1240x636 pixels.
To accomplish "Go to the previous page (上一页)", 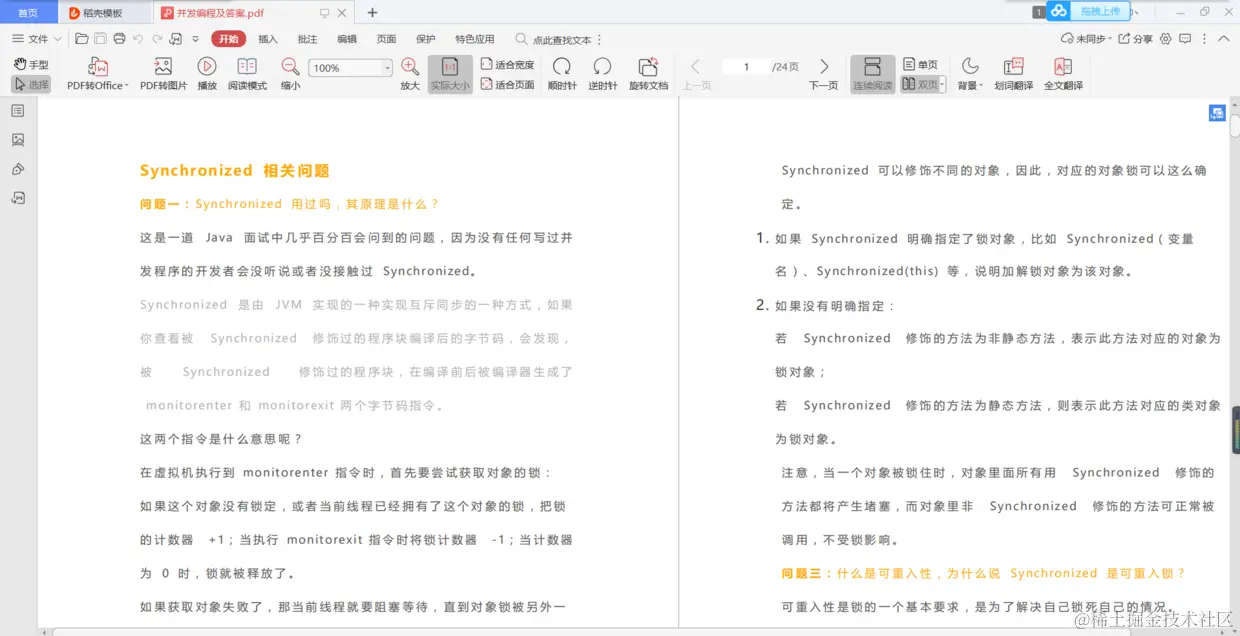I will (697, 74).
